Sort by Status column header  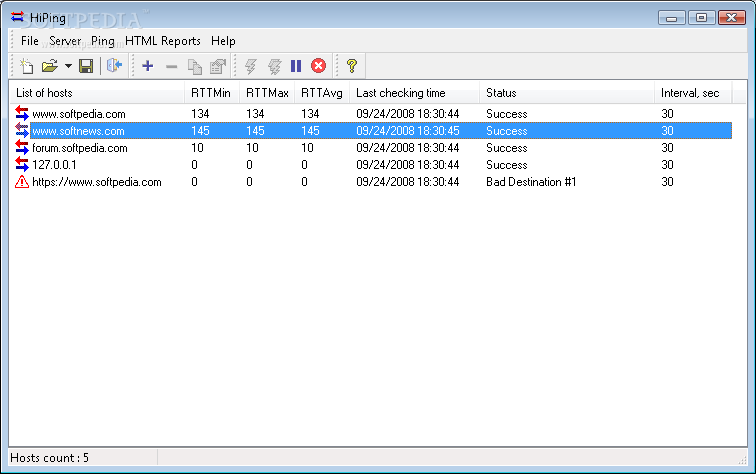click(x=567, y=93)
